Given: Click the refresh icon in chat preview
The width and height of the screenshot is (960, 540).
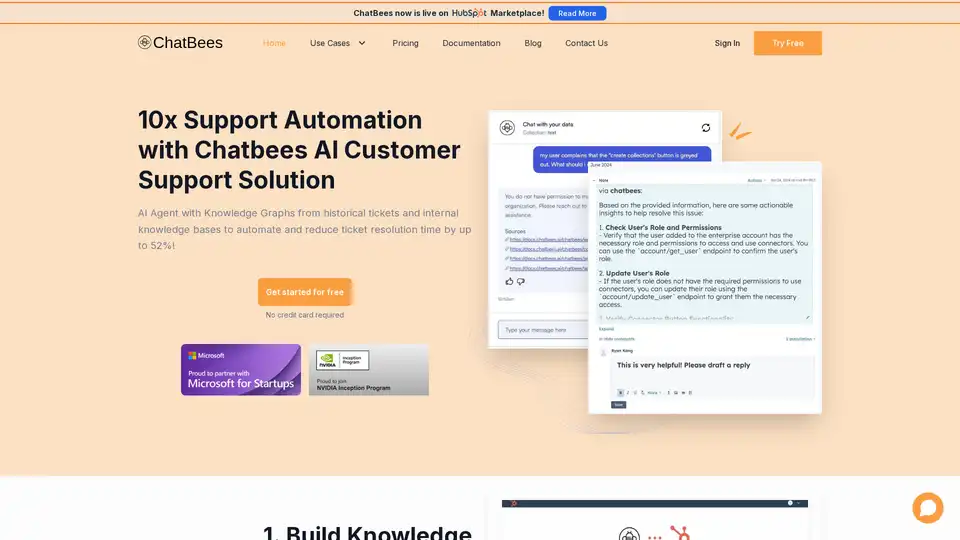Looking at the screenshot, I should pyautogui.click(x=706, y=128).
